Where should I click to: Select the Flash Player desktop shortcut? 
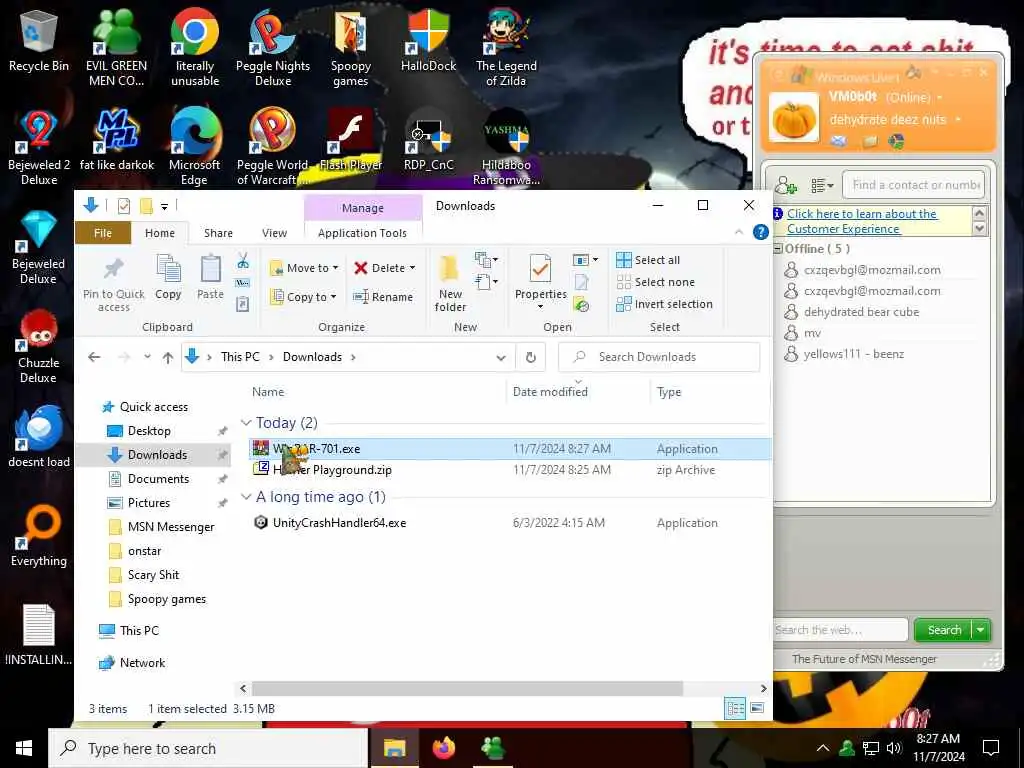pos(351,140)
